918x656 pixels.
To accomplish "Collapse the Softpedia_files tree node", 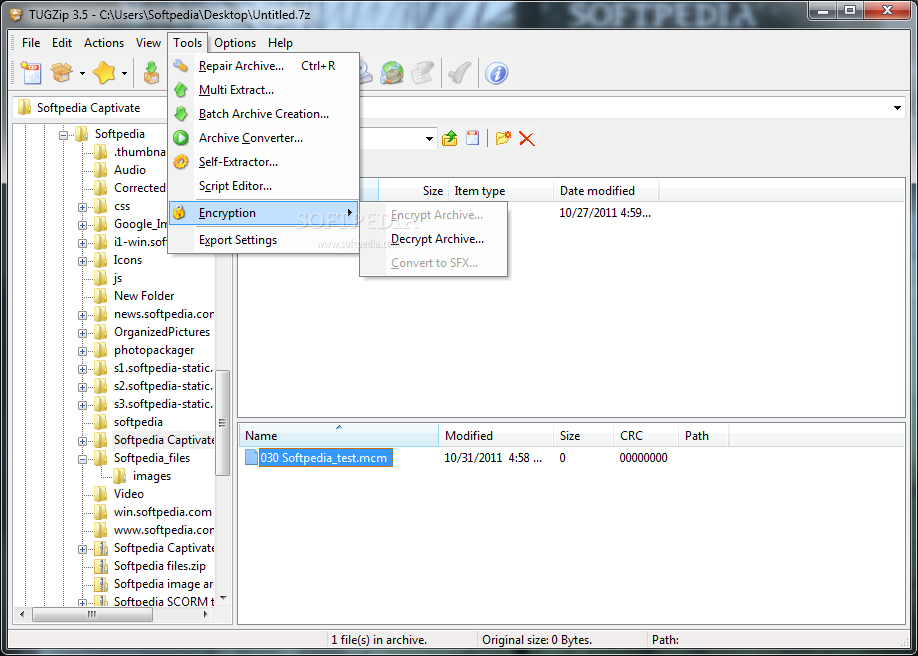I will click(82, 459).
